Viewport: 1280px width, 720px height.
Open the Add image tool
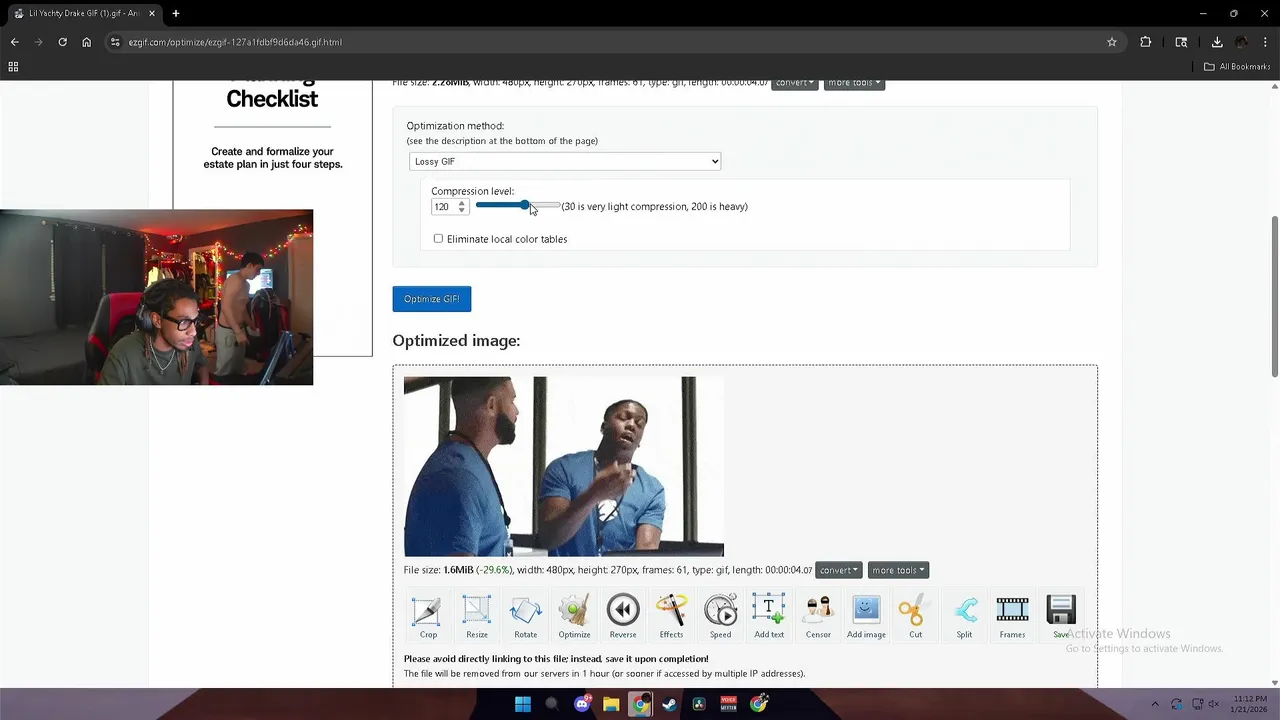click(866, 616)
